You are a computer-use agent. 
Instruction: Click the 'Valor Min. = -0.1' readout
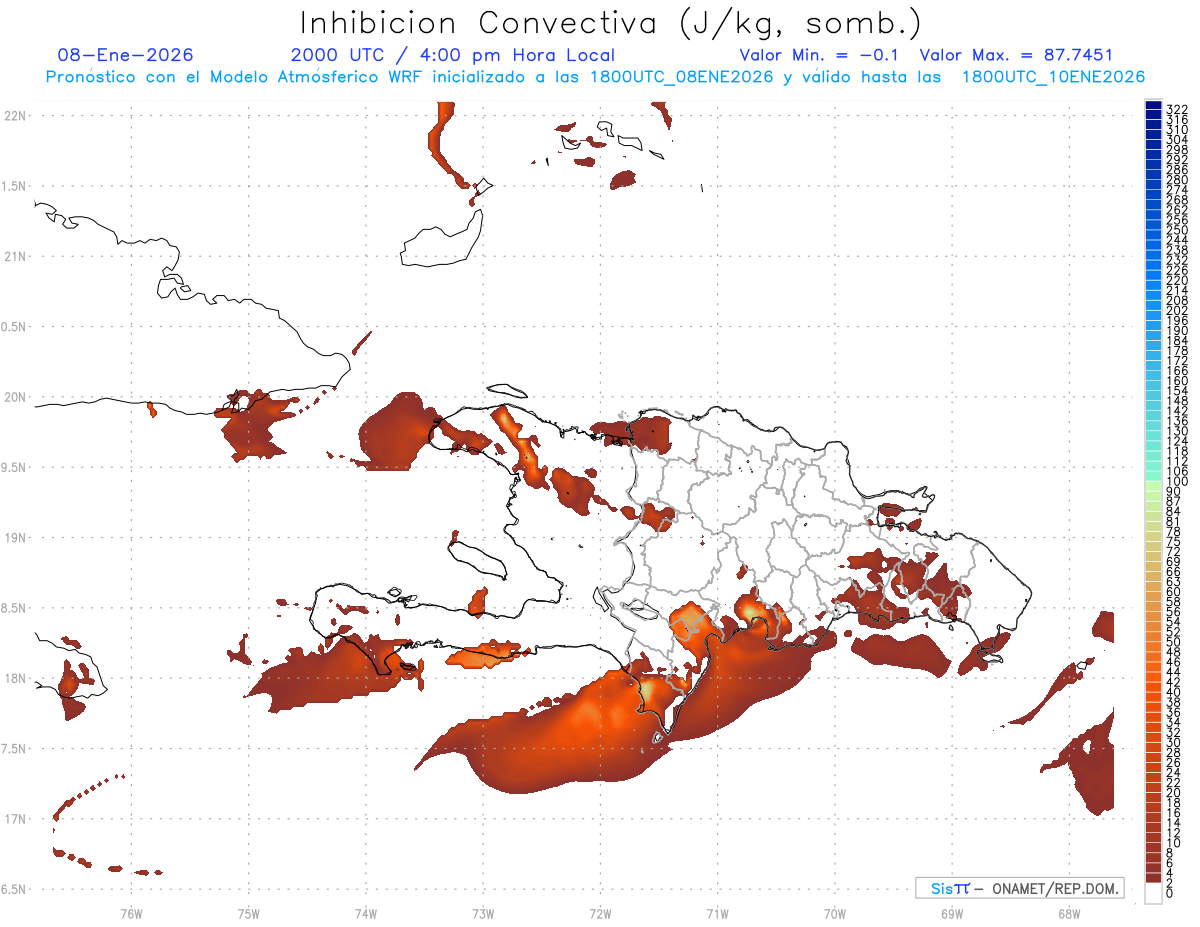click(819, 55)
